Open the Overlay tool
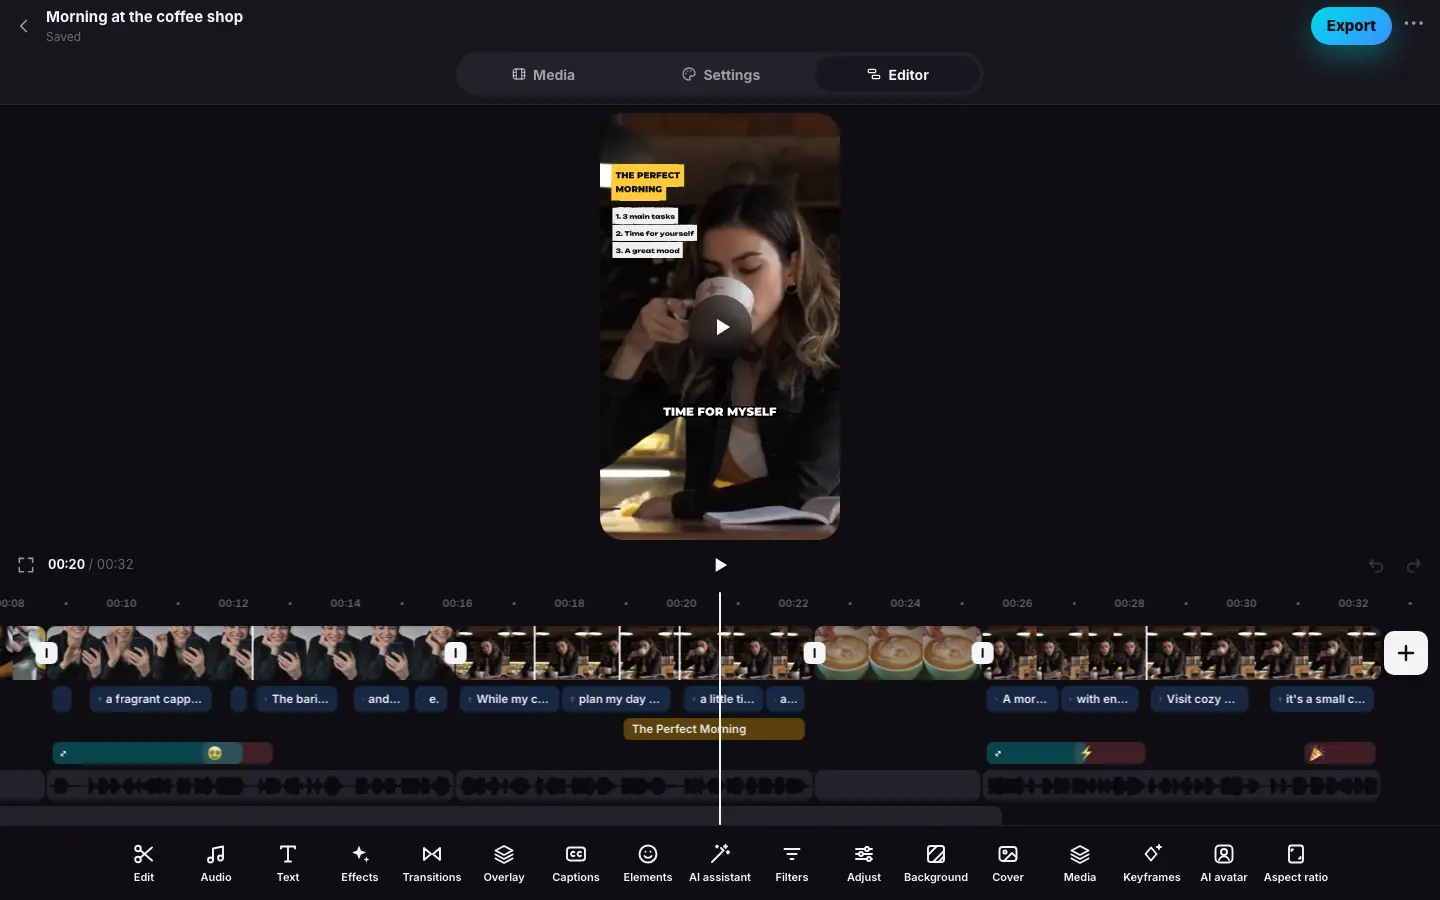Viewport: 1440px width, 900px height. (x=504, y=863)
